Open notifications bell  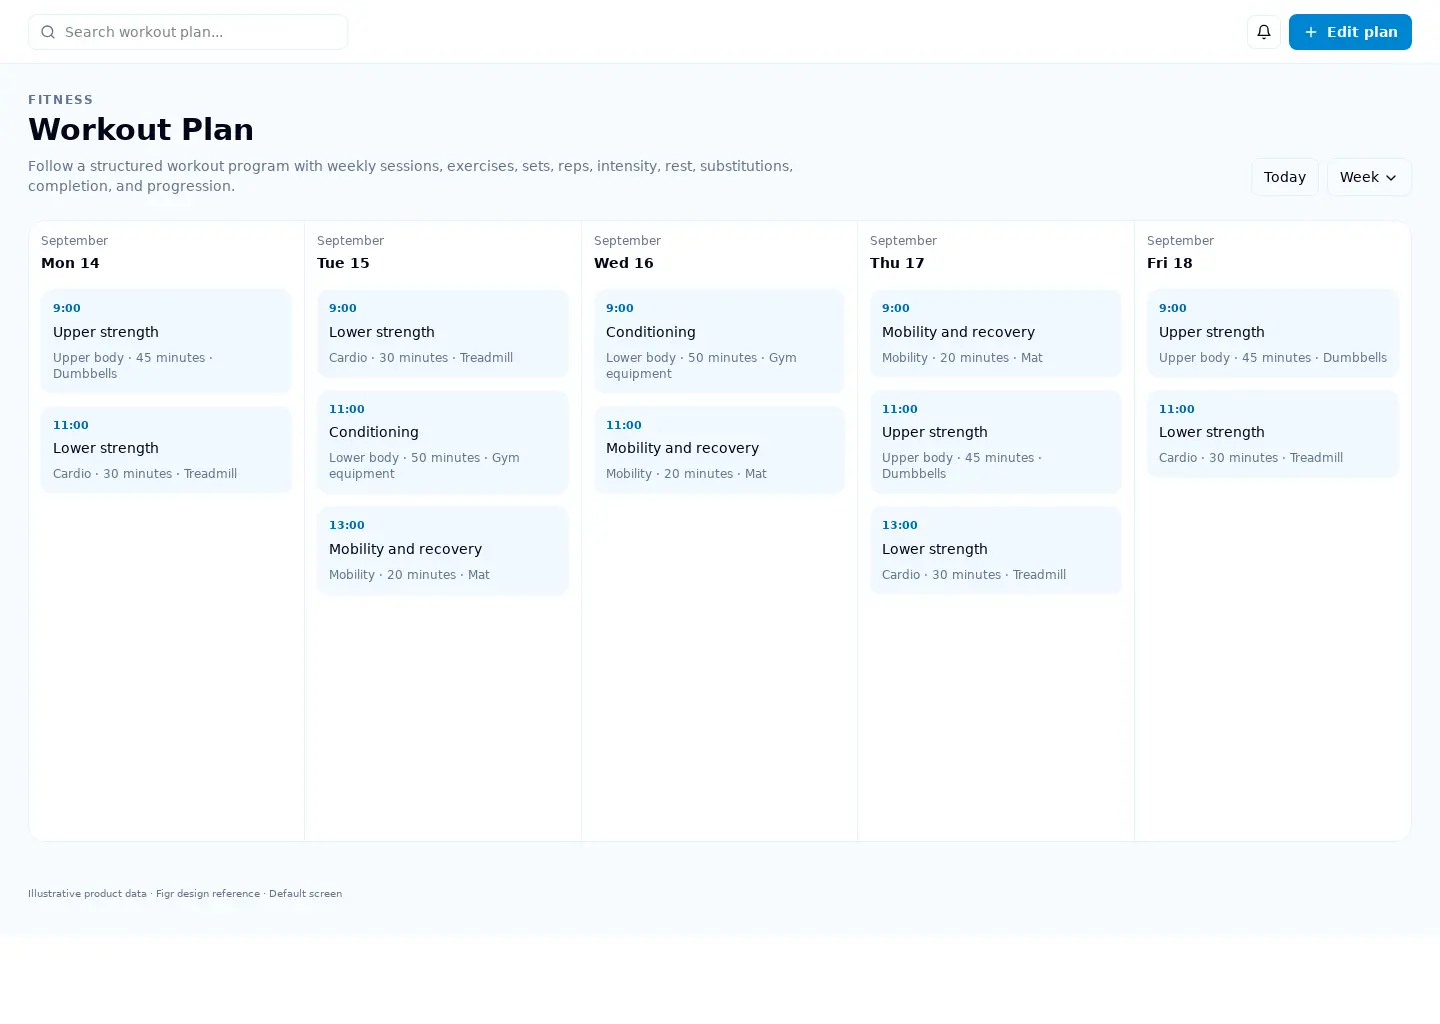(1264, 32)
